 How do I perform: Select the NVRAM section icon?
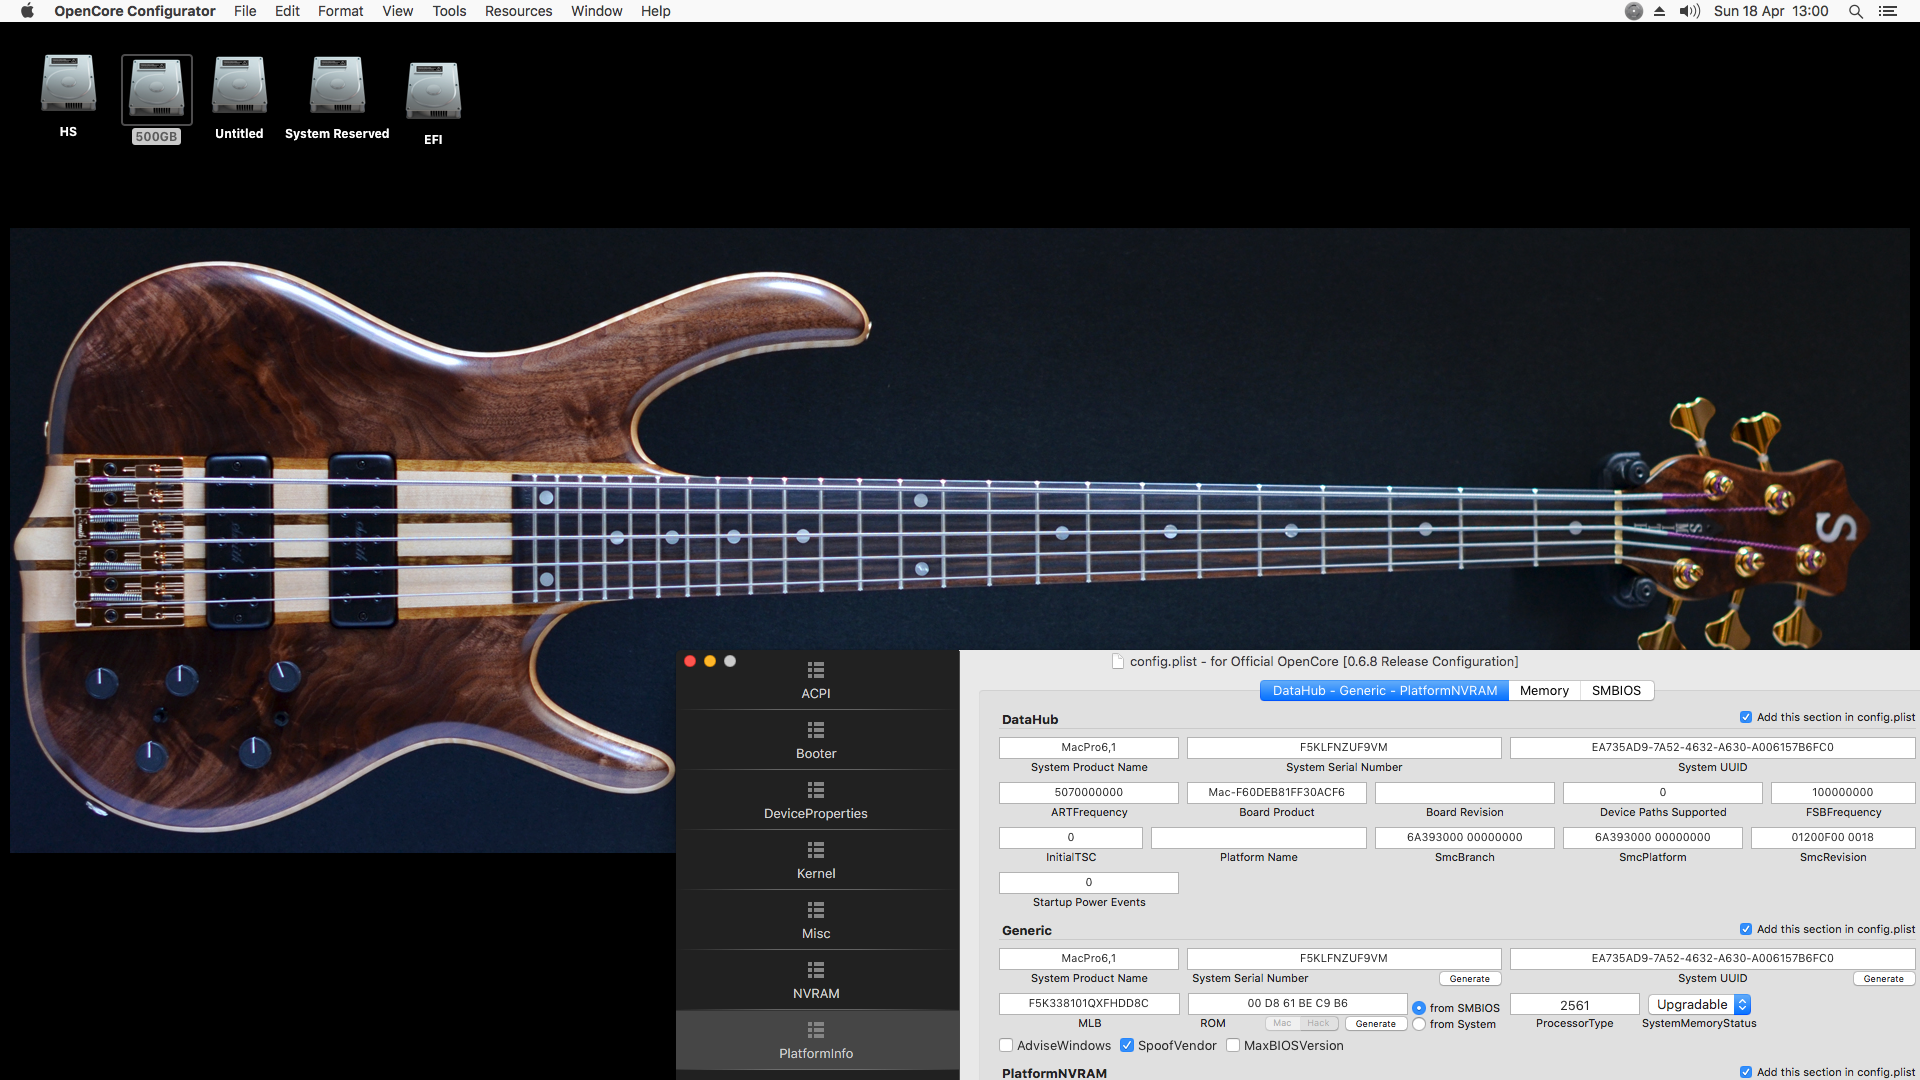point(816,971)
